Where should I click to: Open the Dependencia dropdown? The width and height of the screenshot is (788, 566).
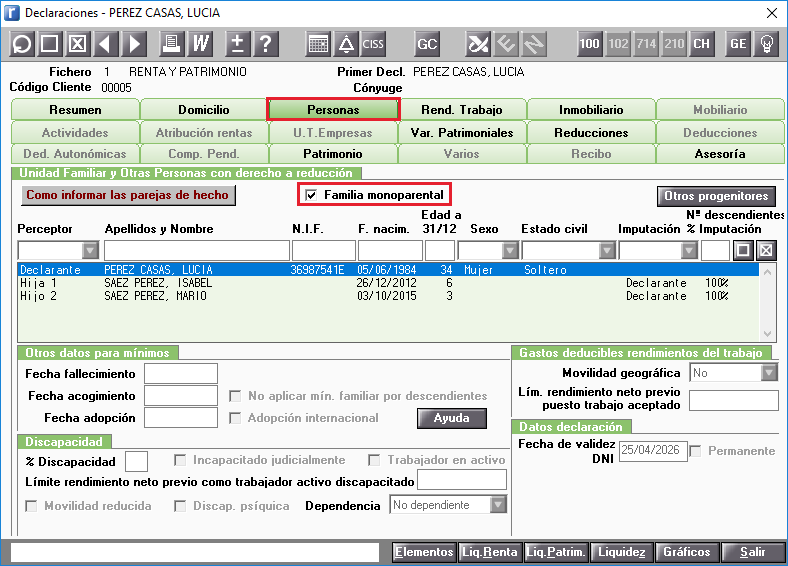(x=498, y=505)
